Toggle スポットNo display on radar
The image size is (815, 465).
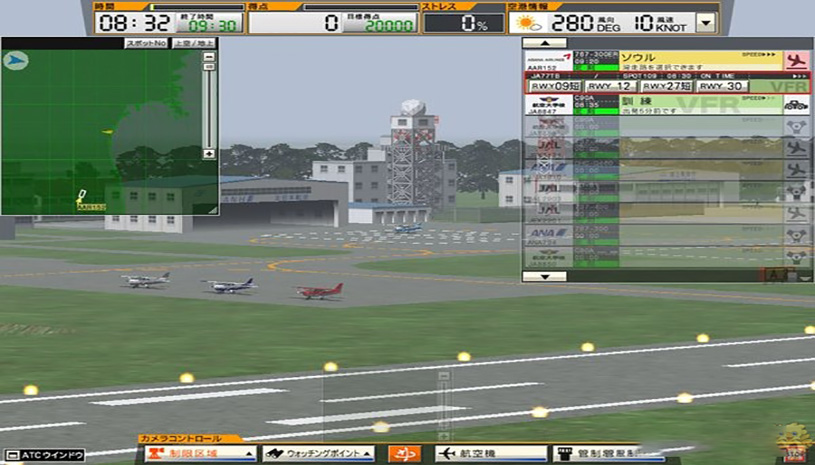146,43
